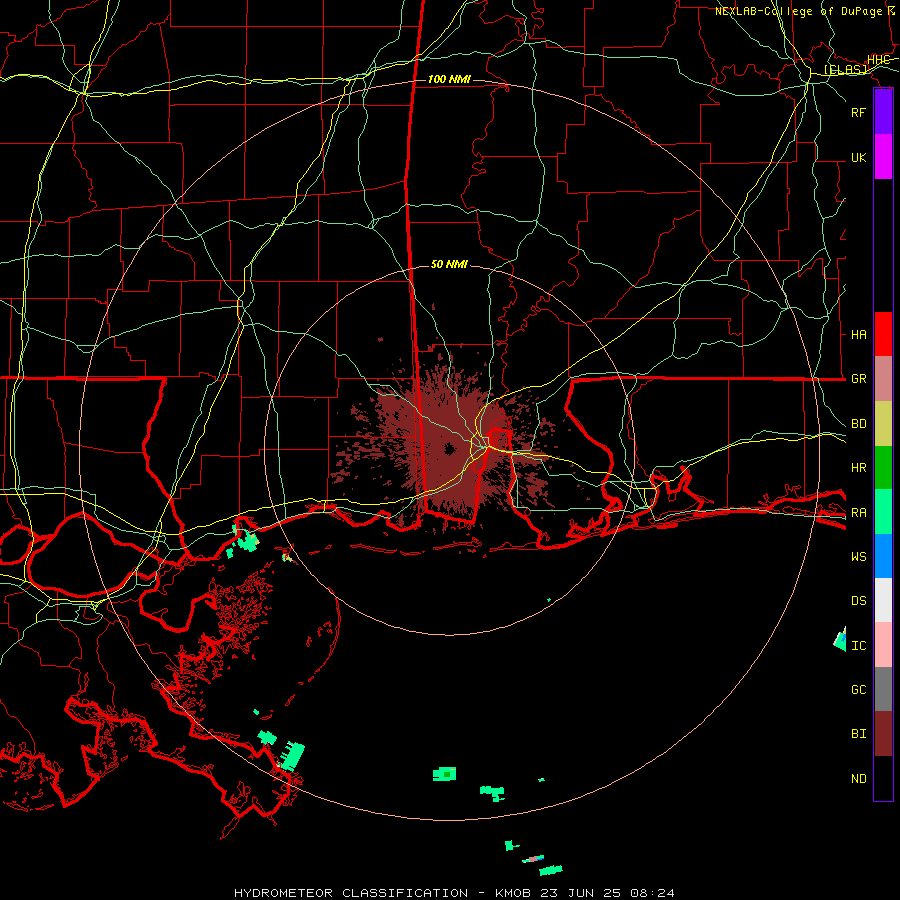The image size is (900, 900).
Task: Click the "HHC" product code text
Action: click(x=879, y=60)
